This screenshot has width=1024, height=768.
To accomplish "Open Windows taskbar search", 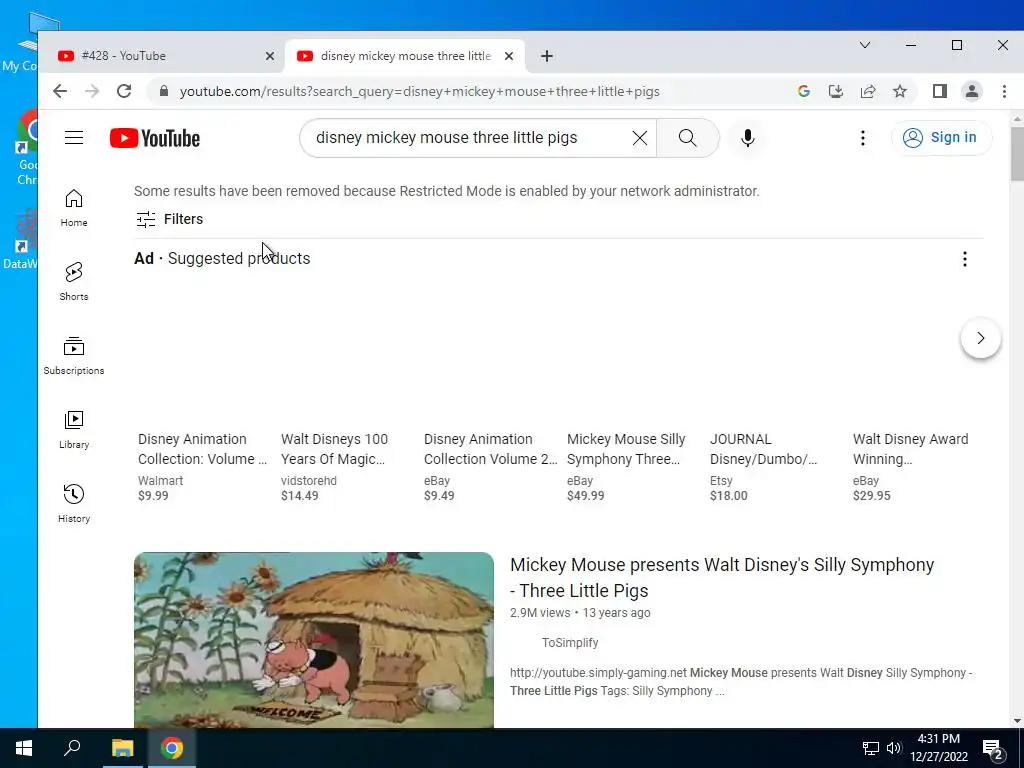I will pos(72,748).
